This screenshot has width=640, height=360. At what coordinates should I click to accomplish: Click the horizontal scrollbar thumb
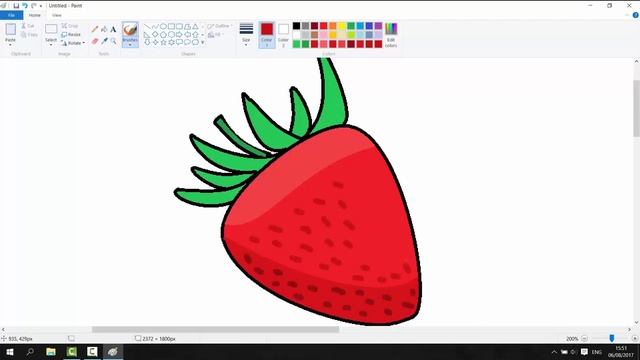(x=215, y=329)
